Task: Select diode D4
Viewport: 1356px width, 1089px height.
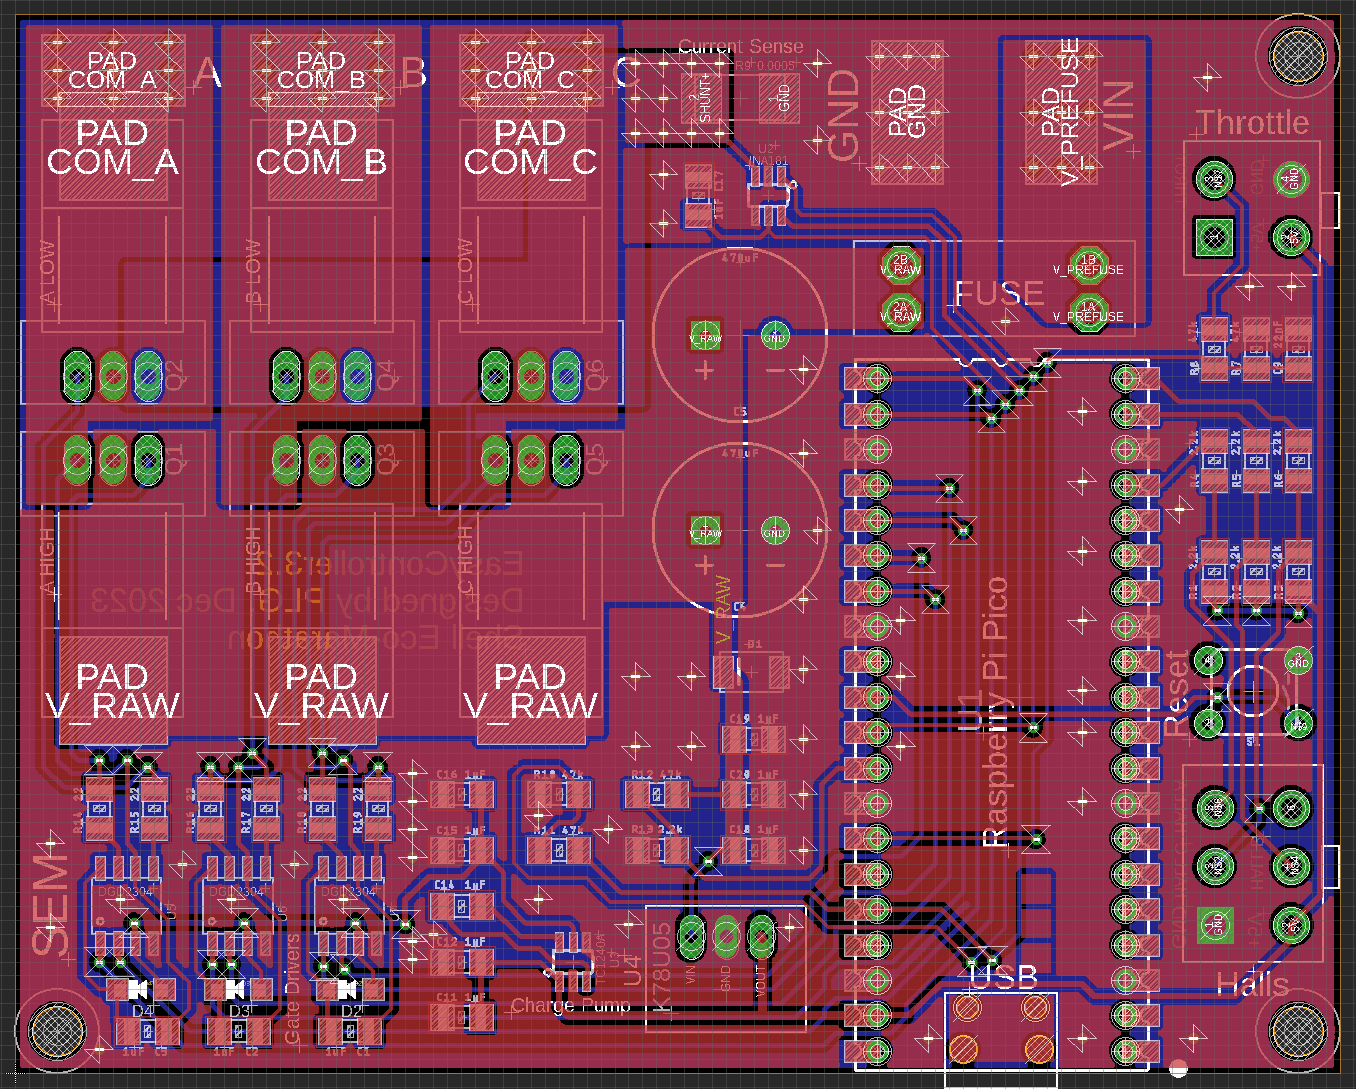Action: tap(139, 990)
